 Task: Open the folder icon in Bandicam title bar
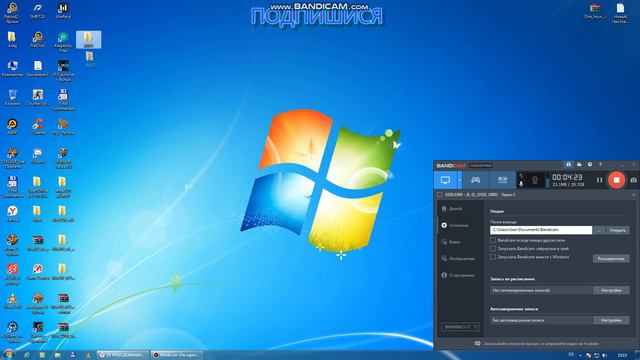point(579,164)
